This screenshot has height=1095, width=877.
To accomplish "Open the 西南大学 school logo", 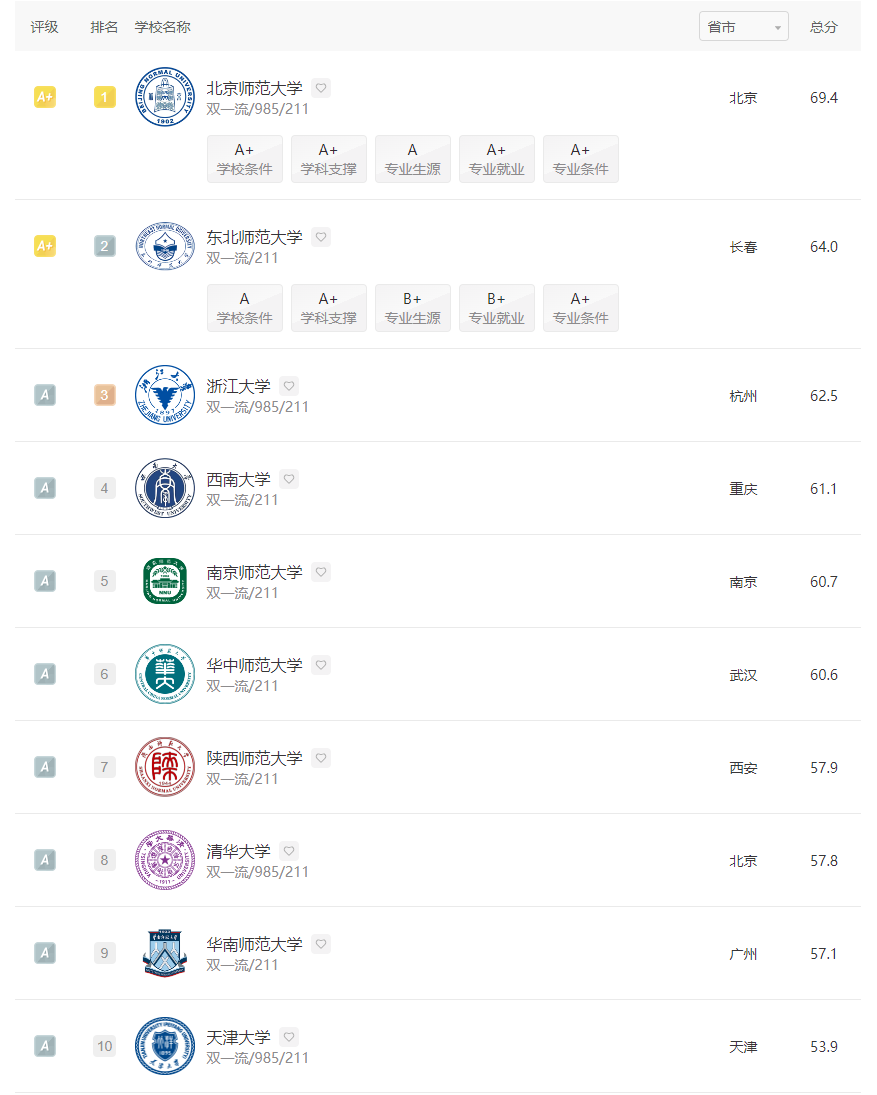I will 165,488.
